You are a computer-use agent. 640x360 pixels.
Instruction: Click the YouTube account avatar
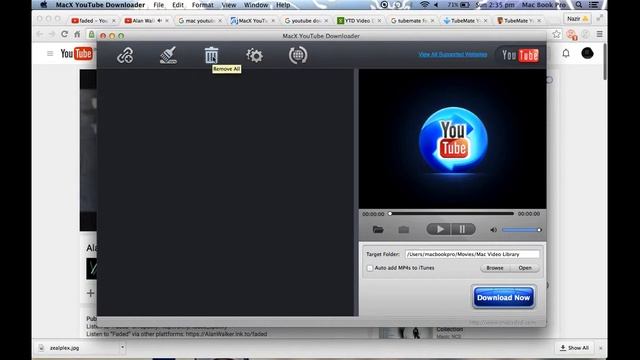(x=587, y=53)
